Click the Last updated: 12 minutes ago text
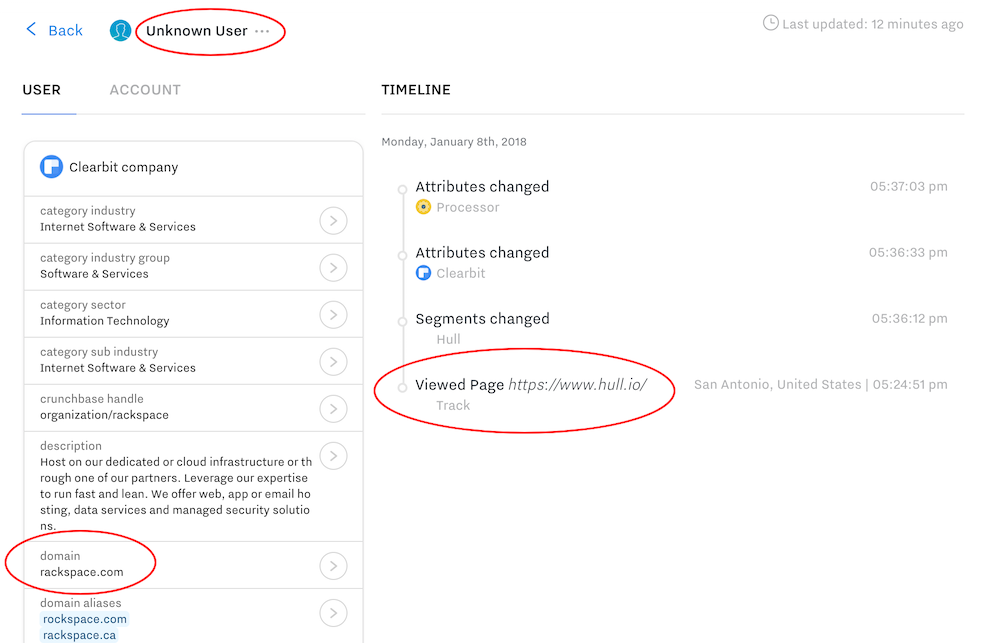1000x643 pixels. click(x=872, y=24)
